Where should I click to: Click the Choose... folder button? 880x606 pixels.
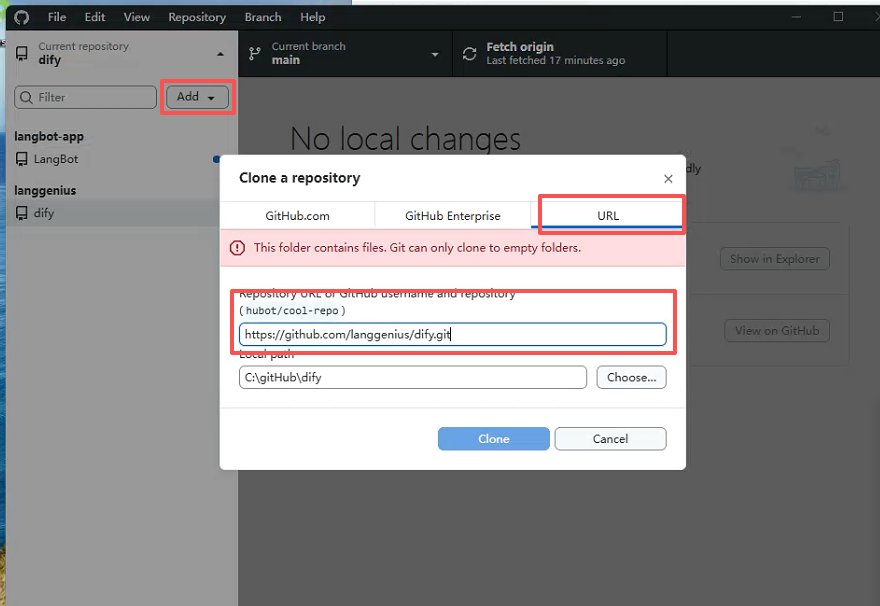[631, 377]
